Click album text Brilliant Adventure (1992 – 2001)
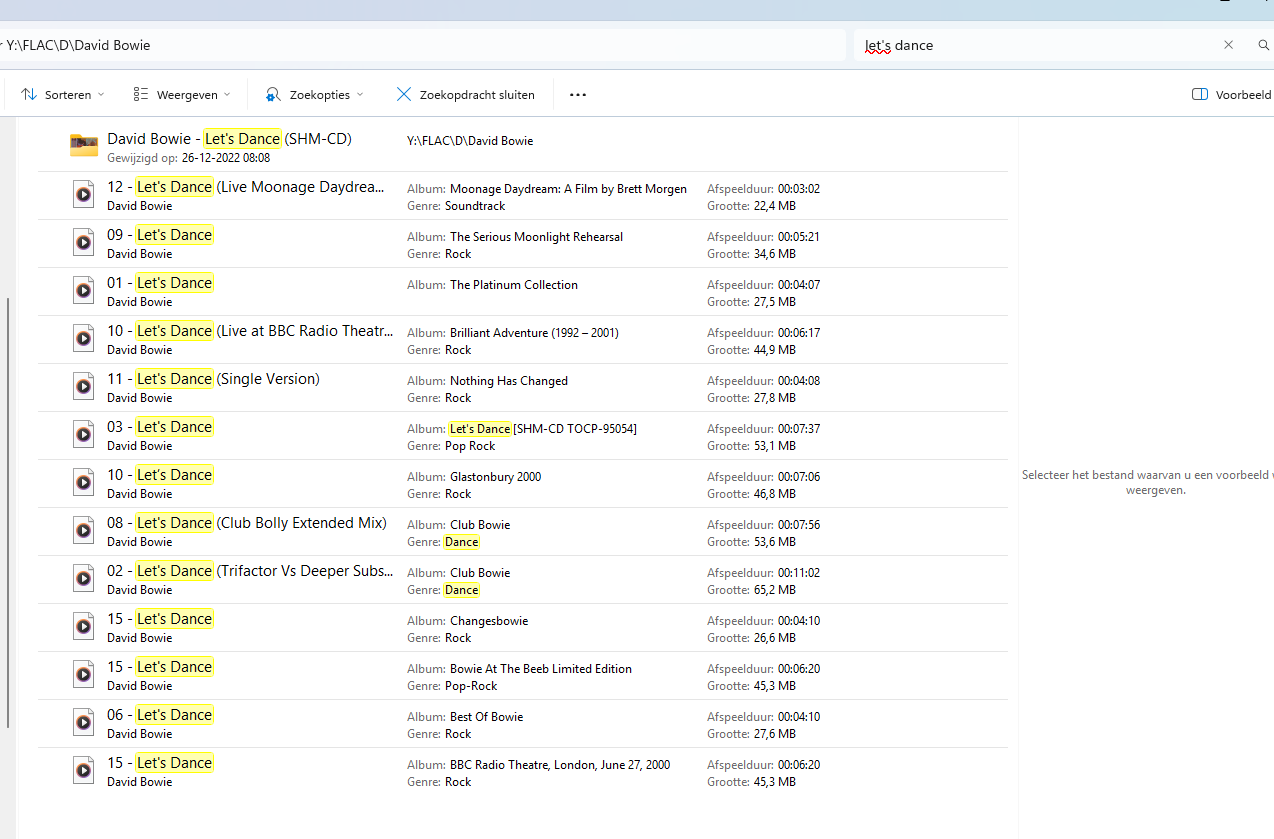Image resolution: width=1274 pixels, height=839 pixels. [x=534, y=333]
